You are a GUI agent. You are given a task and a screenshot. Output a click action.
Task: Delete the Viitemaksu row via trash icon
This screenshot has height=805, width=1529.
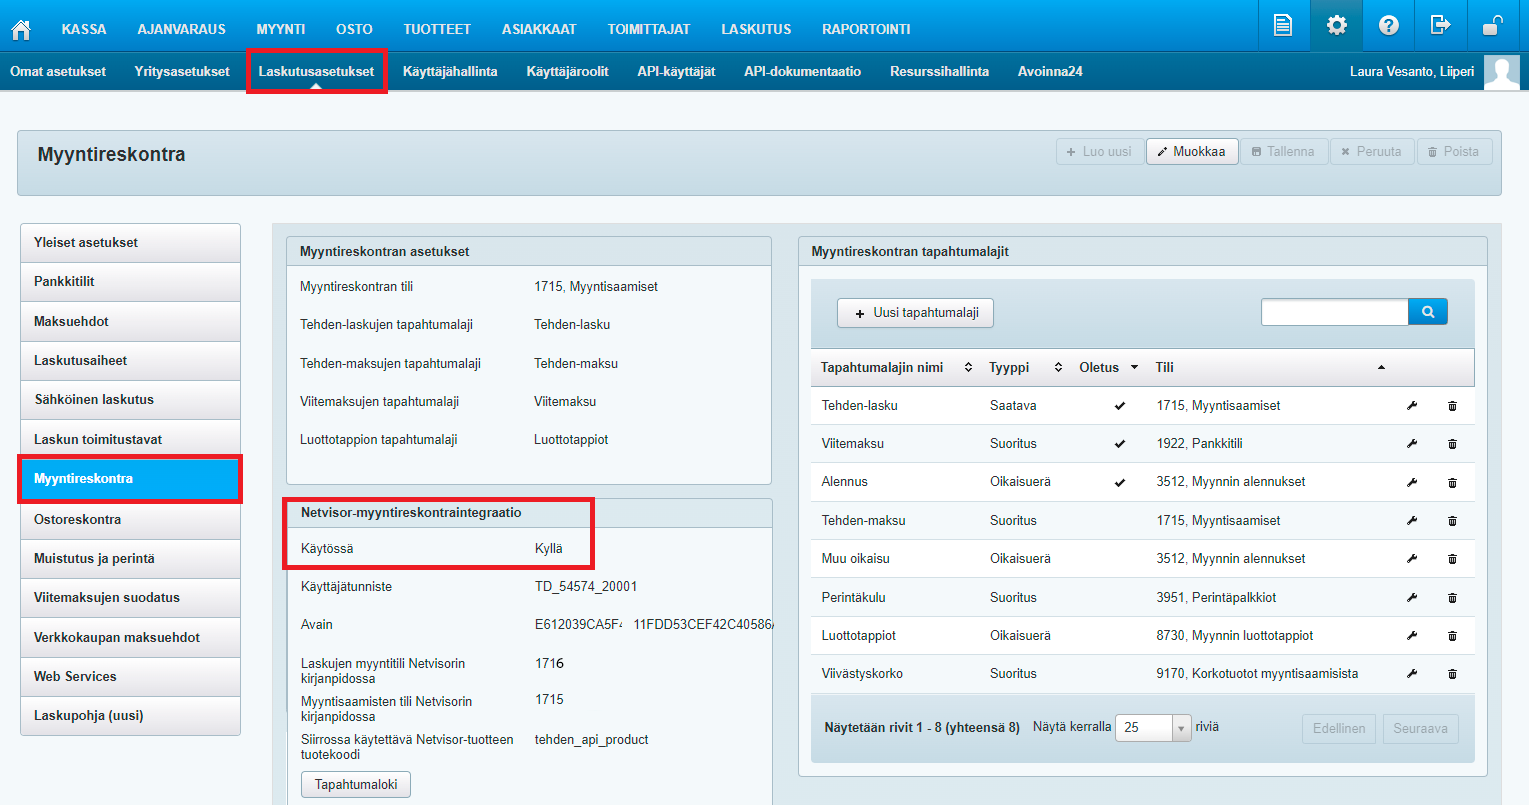pos(1452,444)
